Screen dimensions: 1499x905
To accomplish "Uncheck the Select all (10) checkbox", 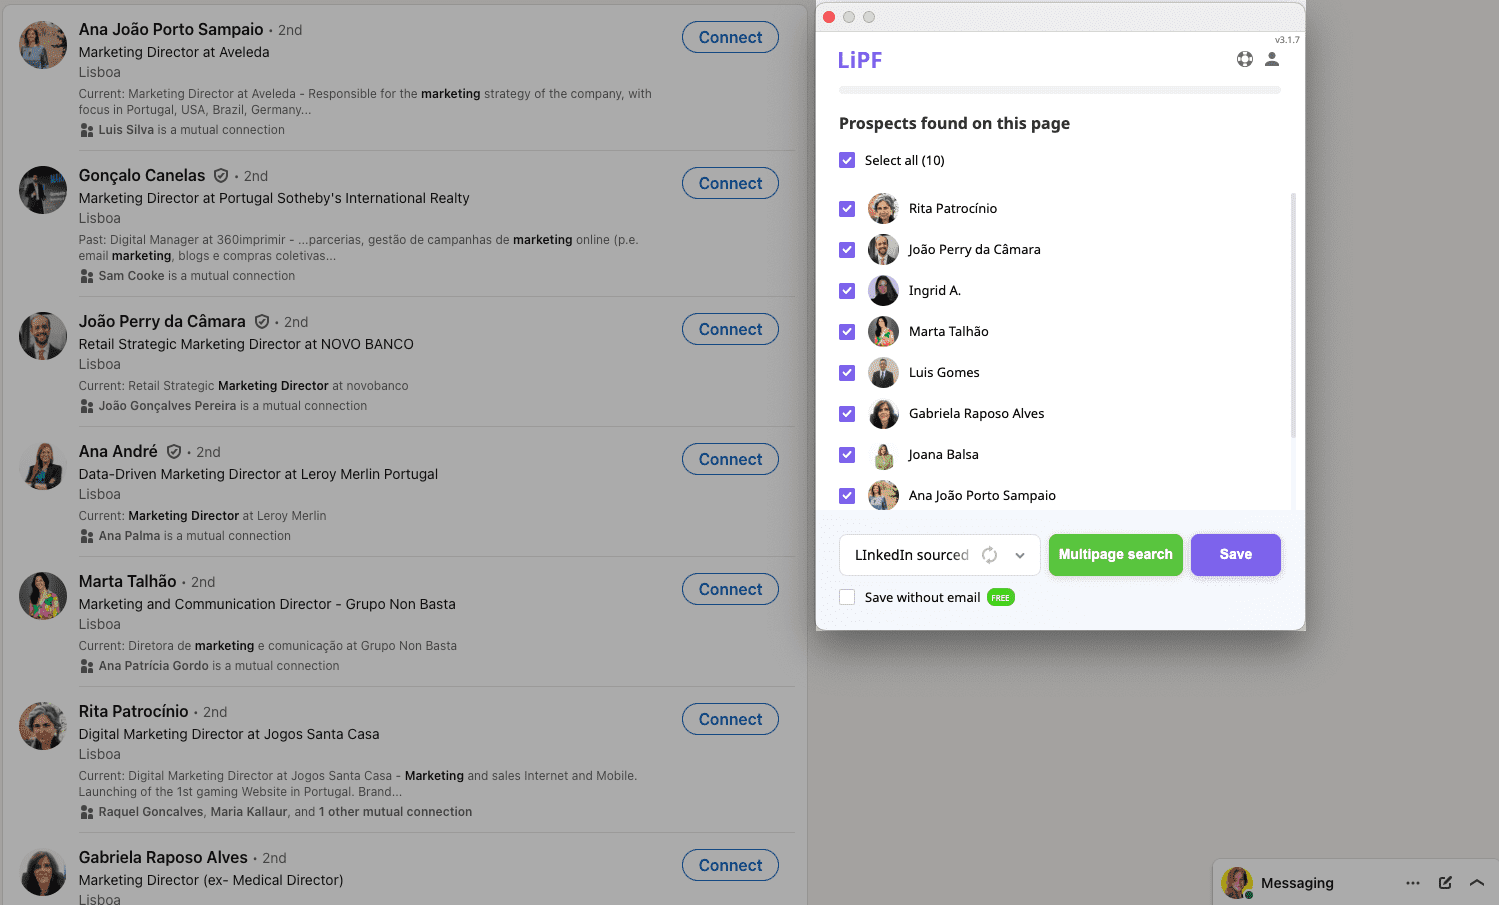I will tap(847, 160).
